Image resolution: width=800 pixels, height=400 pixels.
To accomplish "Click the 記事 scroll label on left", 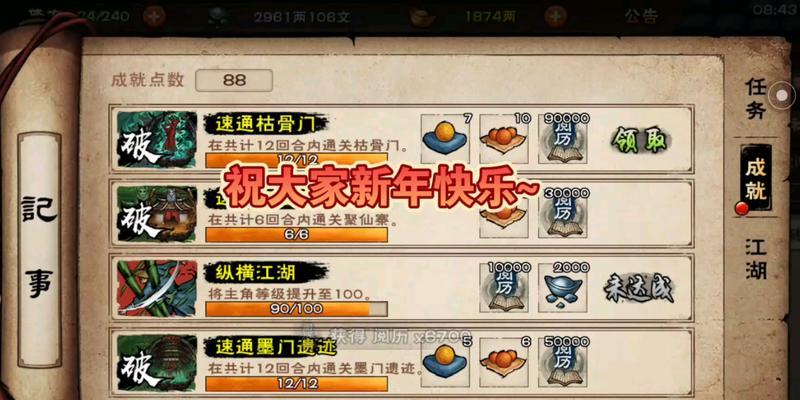I will pyautogui.click(x=39, y=249).
